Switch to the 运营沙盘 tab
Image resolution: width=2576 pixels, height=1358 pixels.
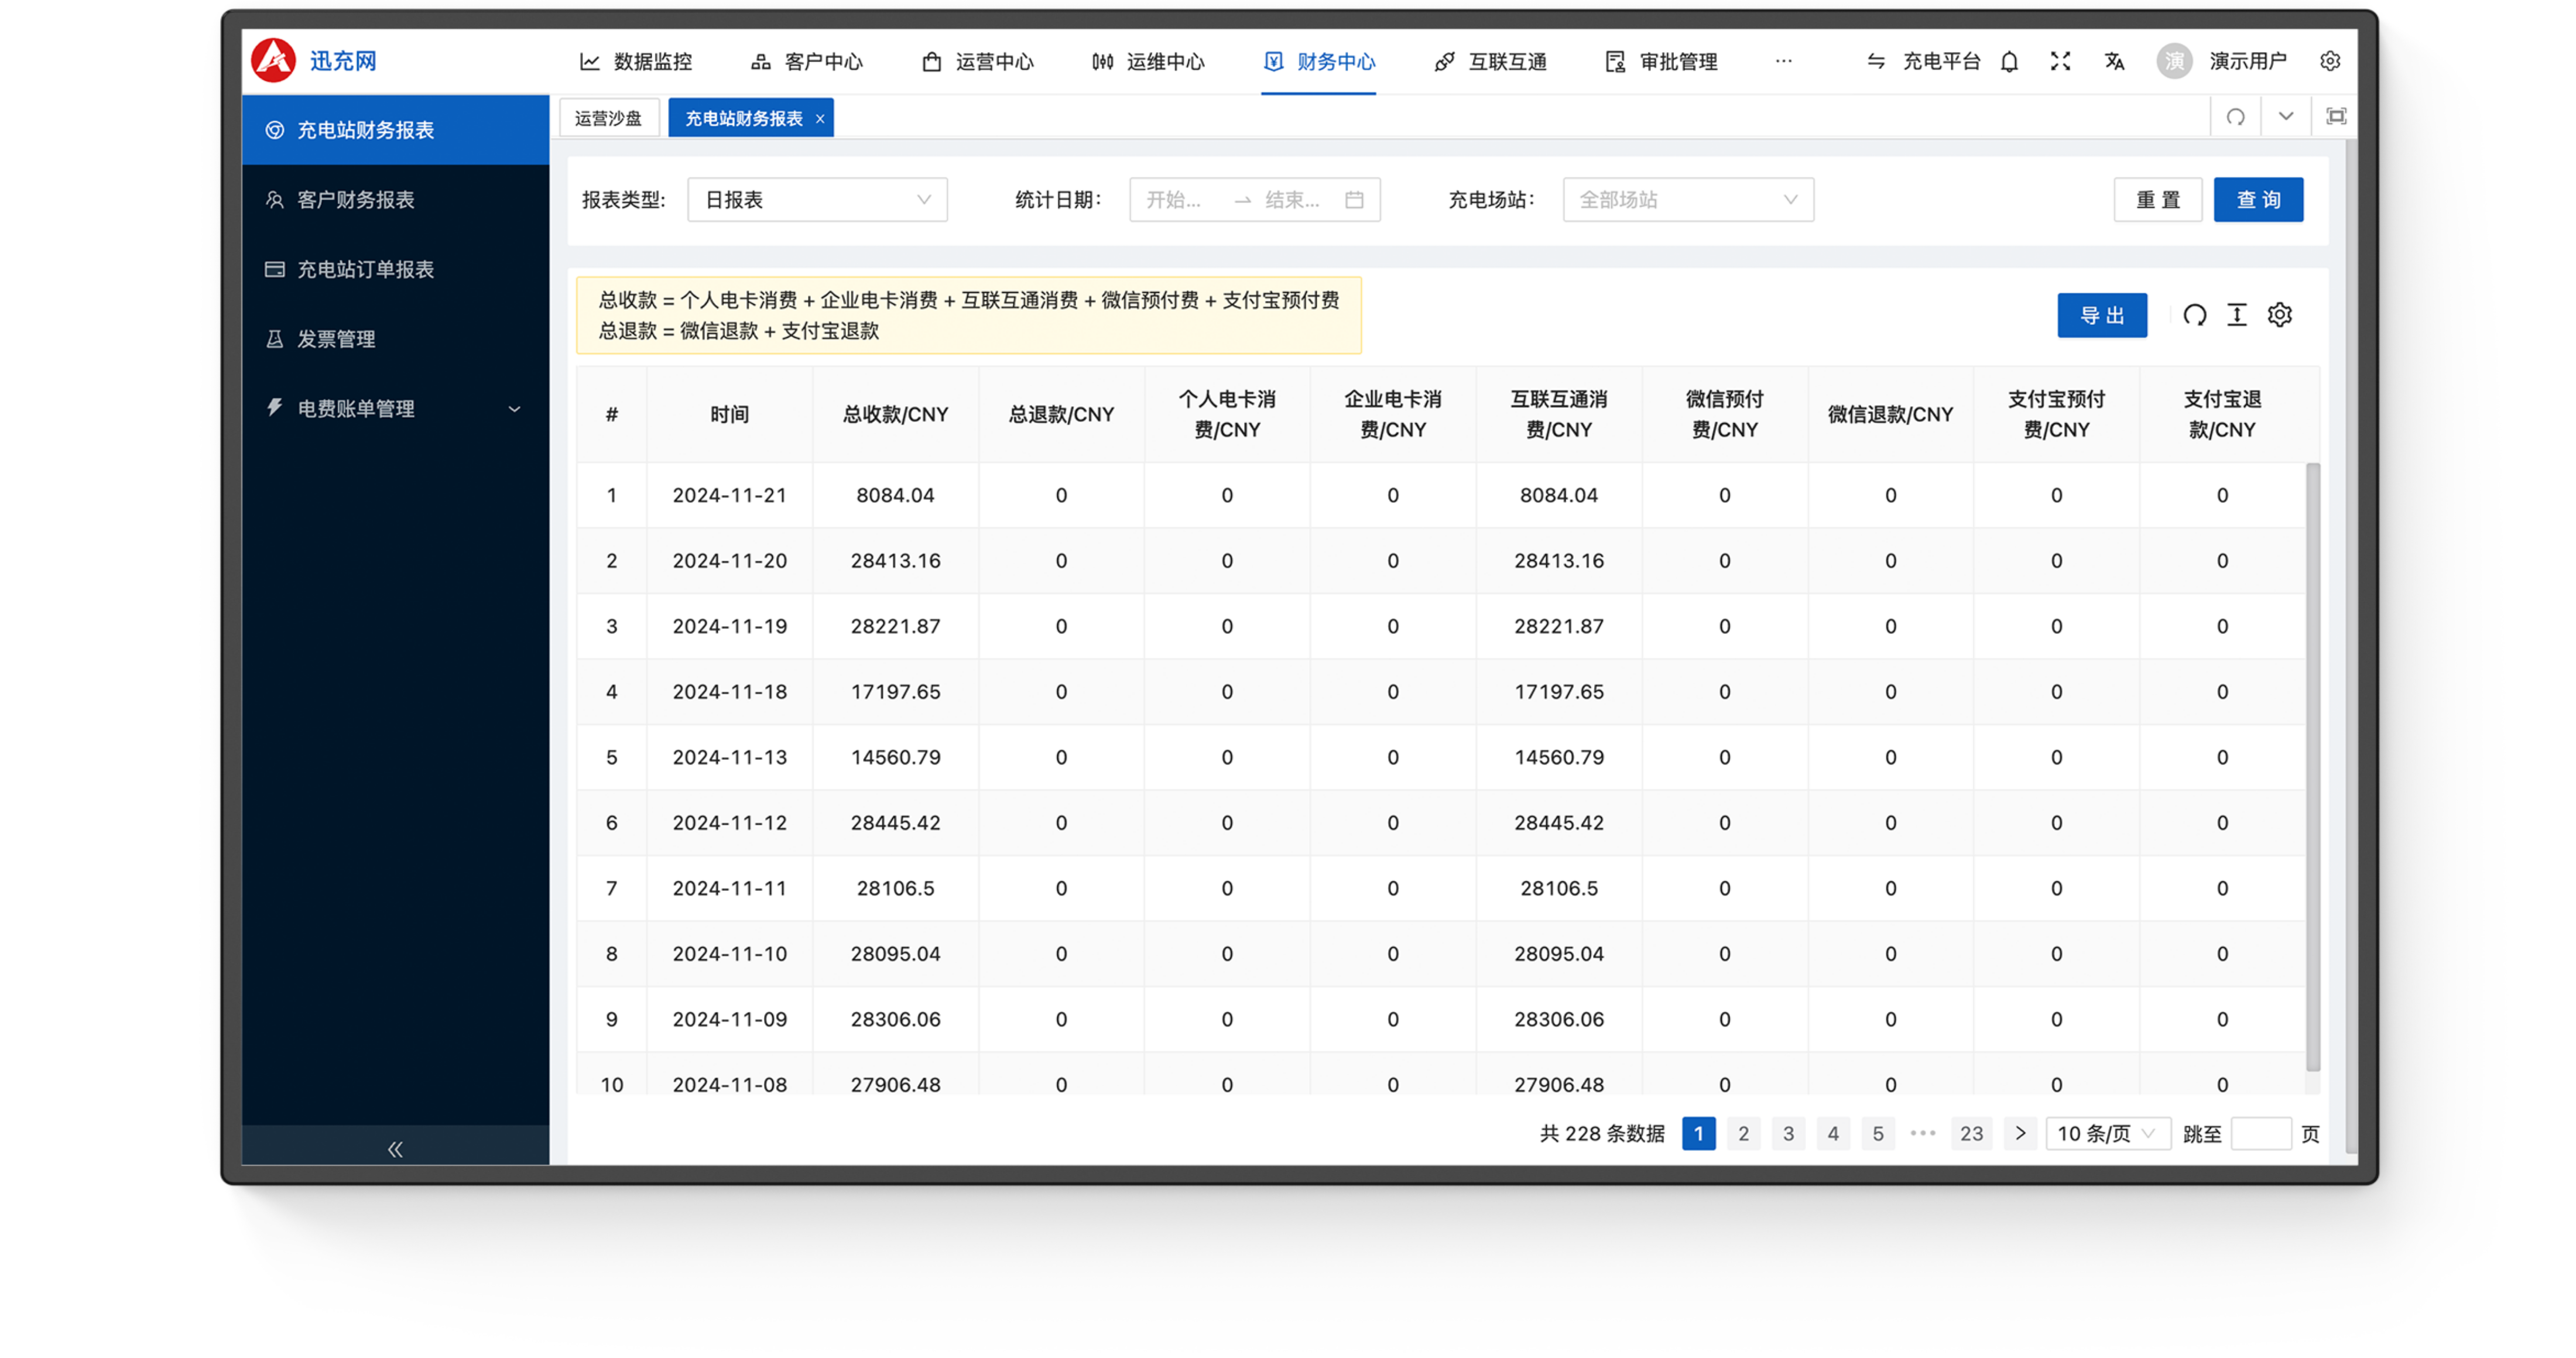pyautogui.click(x=608, y=118)
